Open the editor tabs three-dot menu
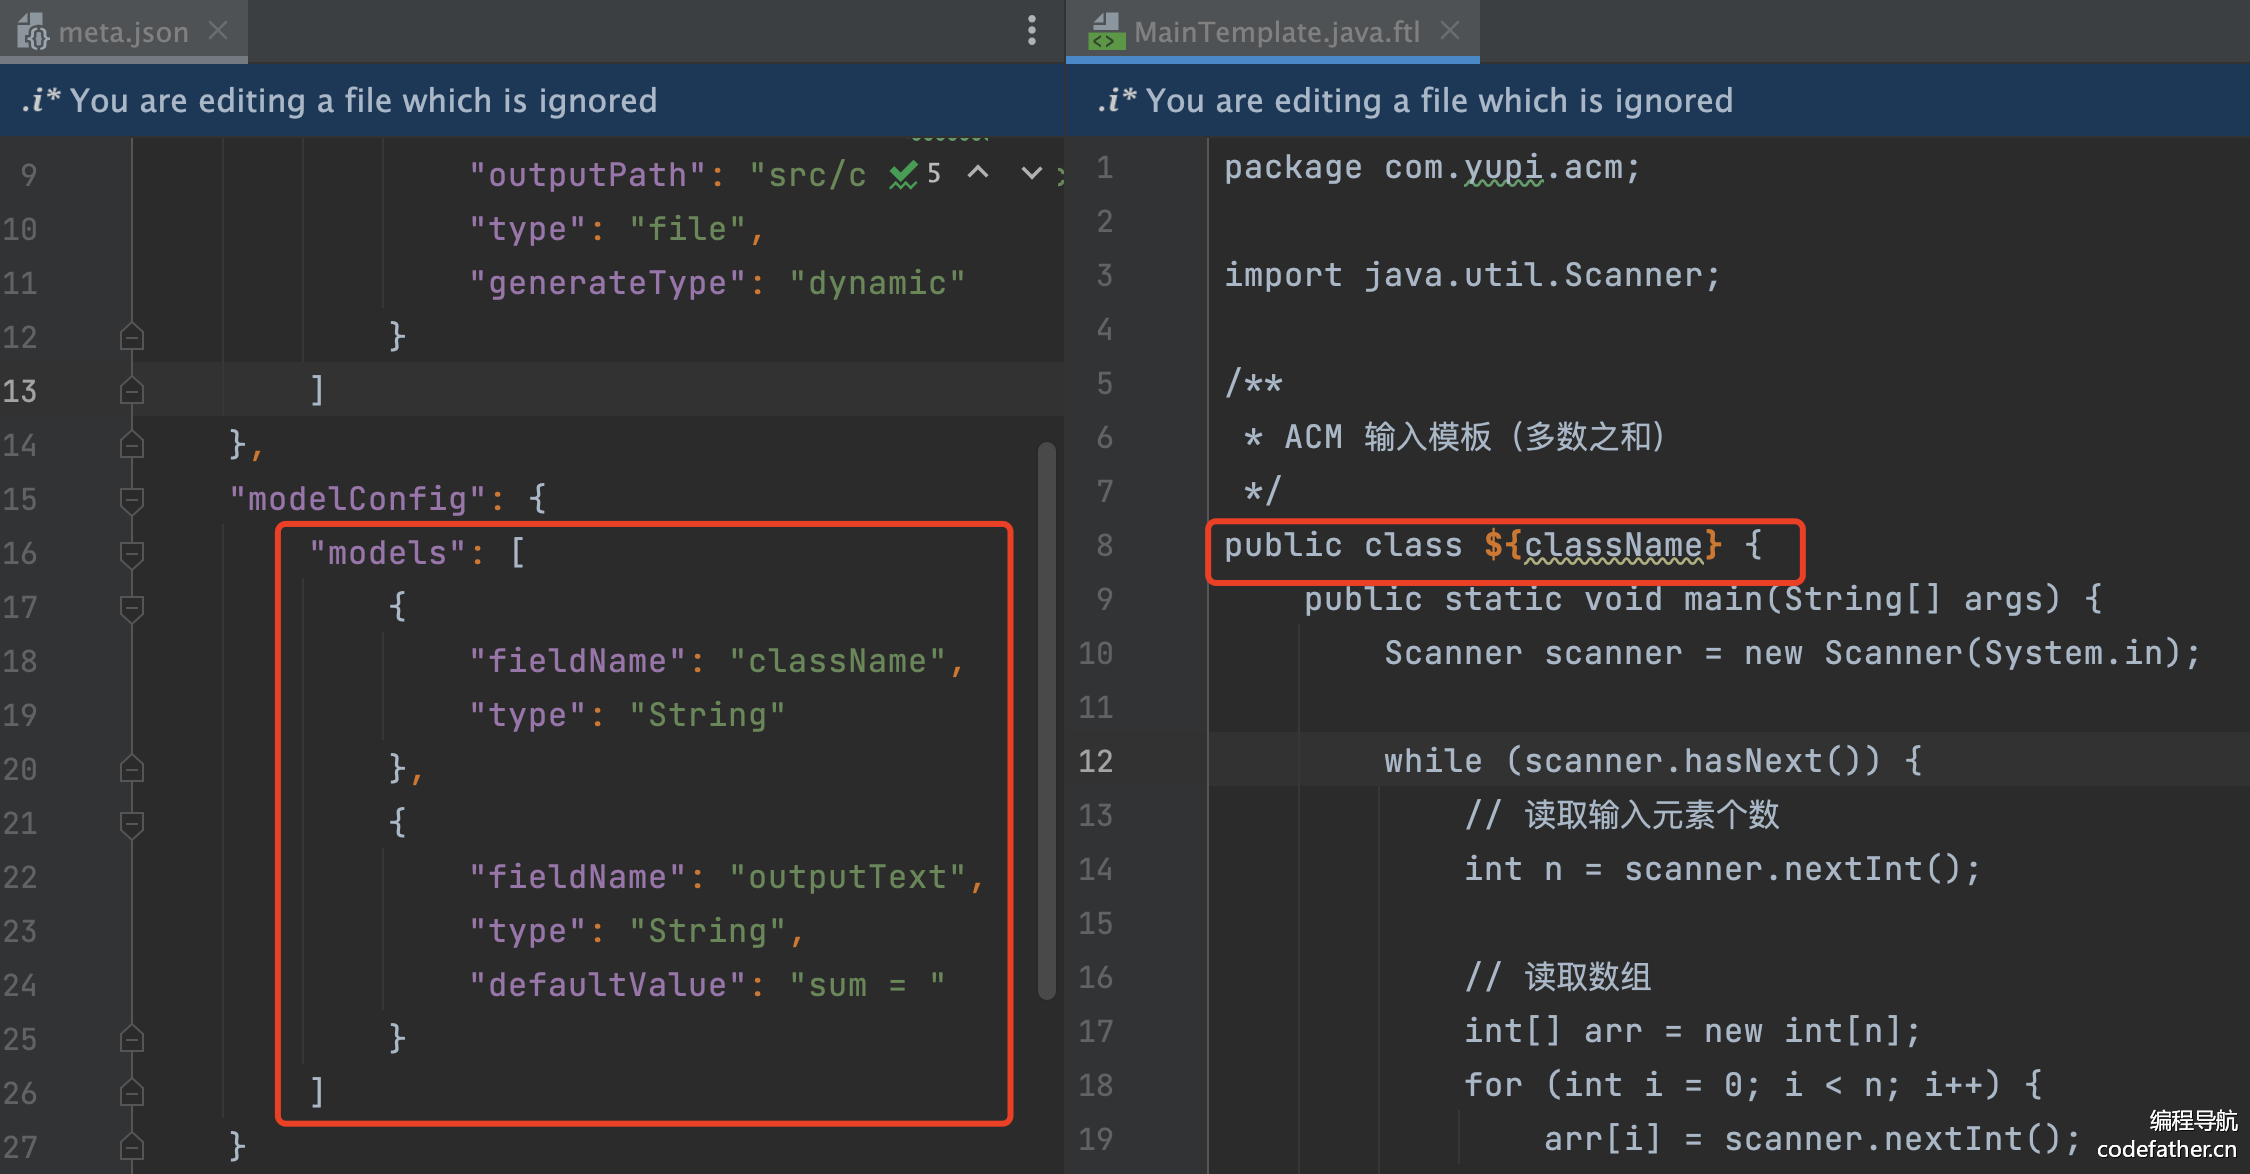Viewport: 2250px width, 1174px height. coord(1031,31)
